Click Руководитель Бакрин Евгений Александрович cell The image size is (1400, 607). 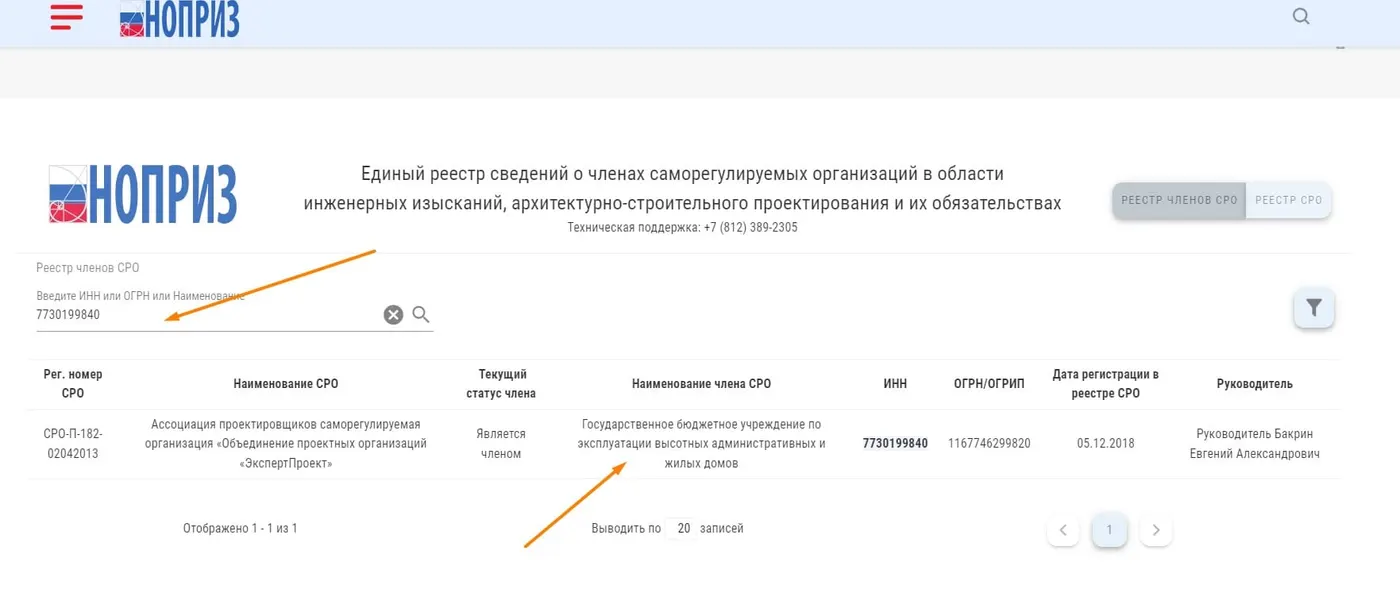click(x=1254, y=444)
